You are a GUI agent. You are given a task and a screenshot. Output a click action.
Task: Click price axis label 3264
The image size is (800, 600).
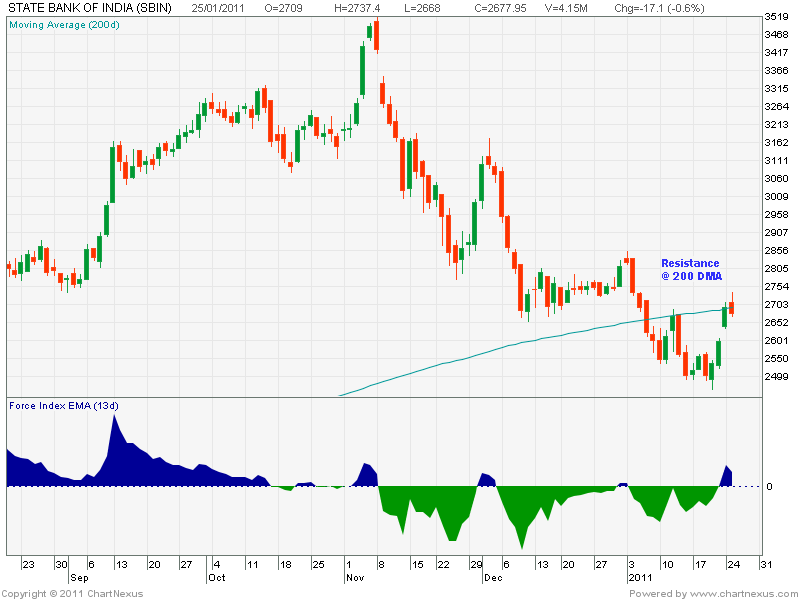click(776, 107)
